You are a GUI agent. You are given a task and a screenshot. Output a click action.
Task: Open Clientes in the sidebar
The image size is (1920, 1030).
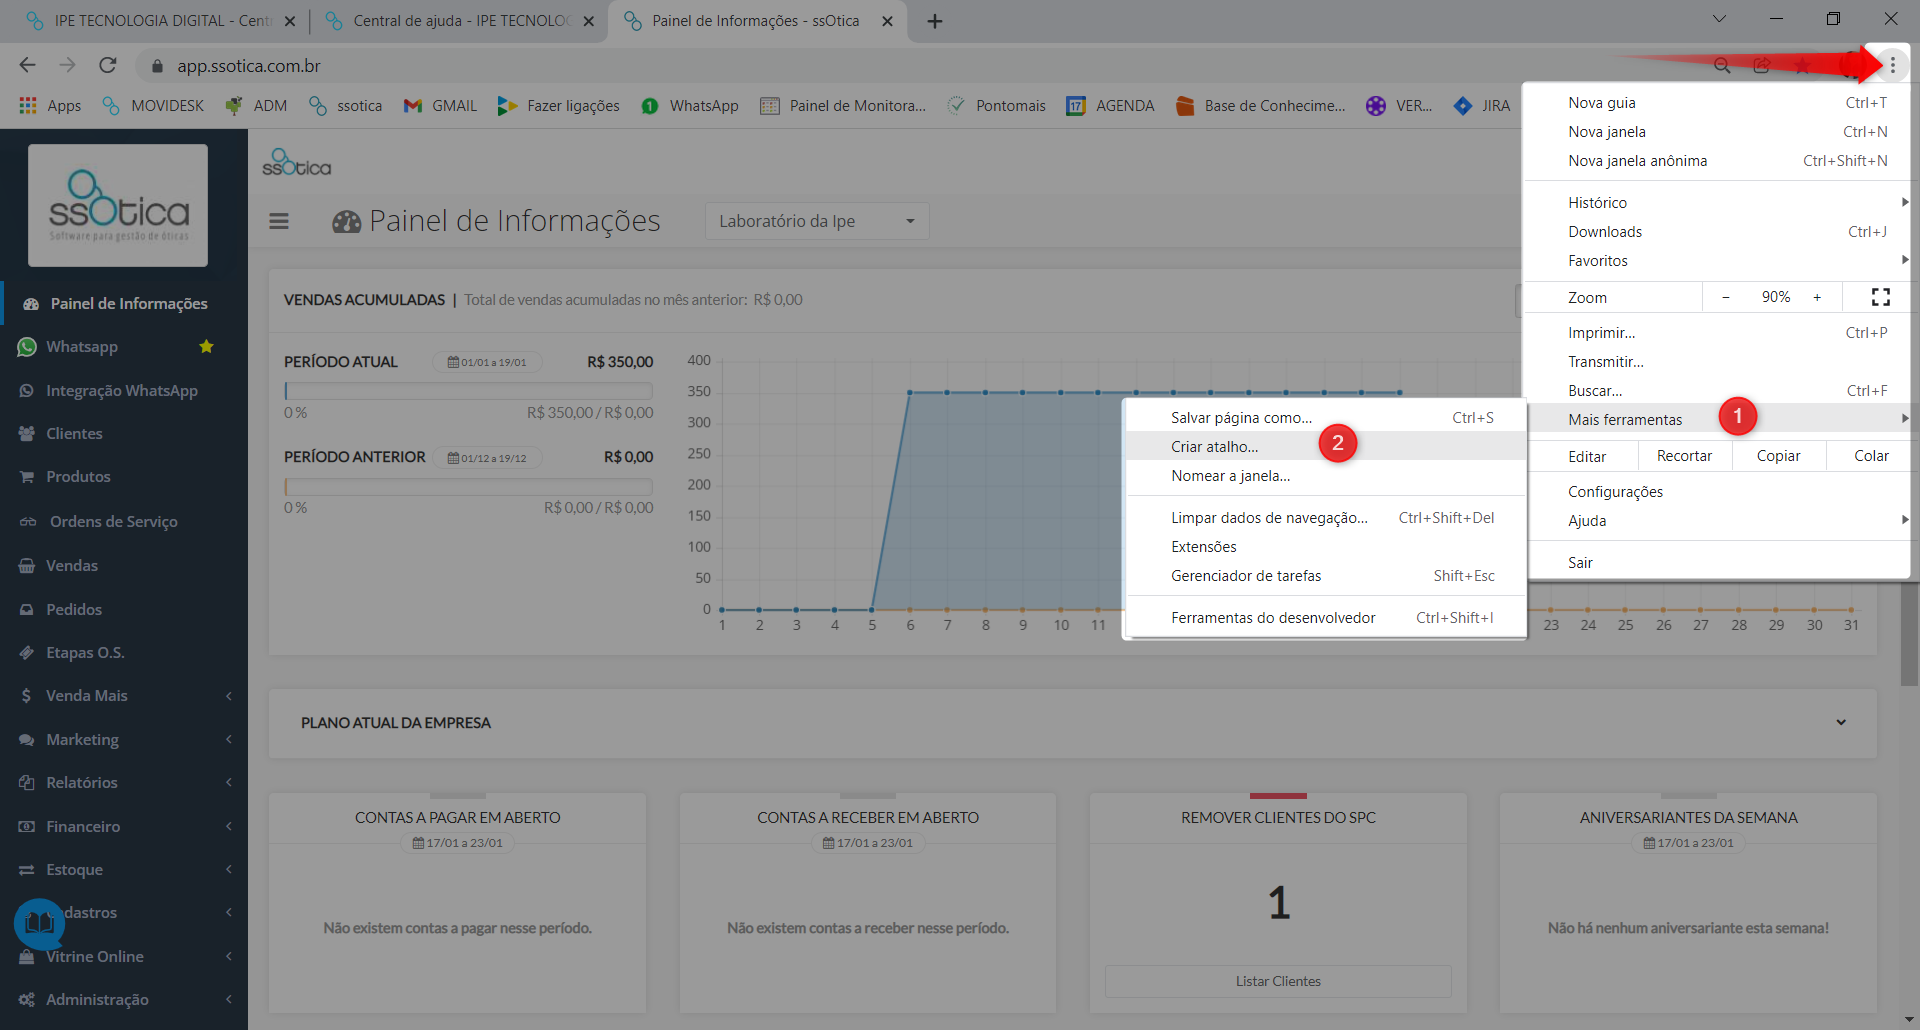point(74,433)
